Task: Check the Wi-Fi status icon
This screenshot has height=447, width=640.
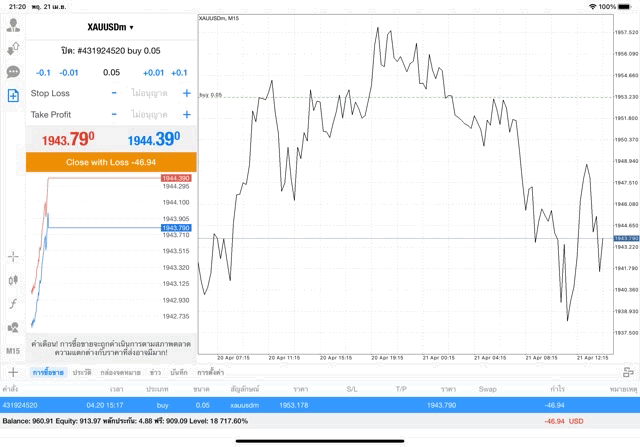Action: coord(593,7)
